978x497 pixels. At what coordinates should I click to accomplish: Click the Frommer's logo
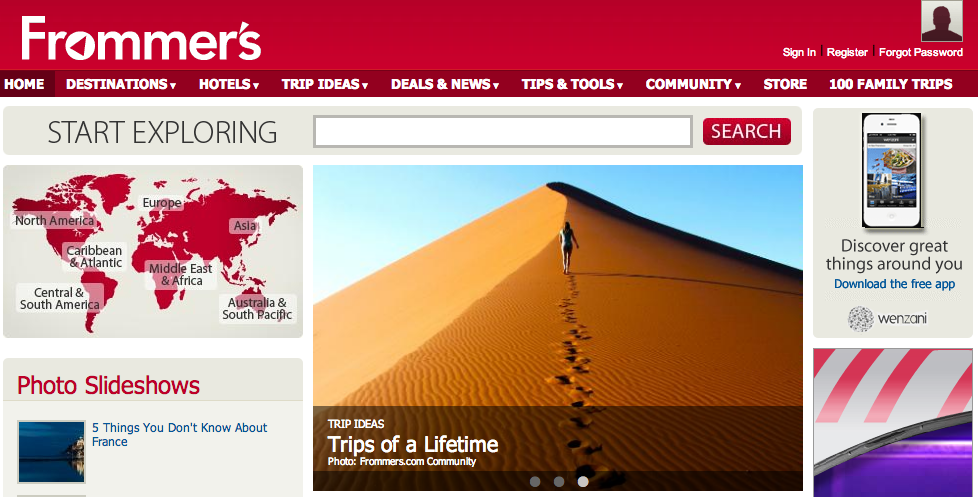(141, 39)
